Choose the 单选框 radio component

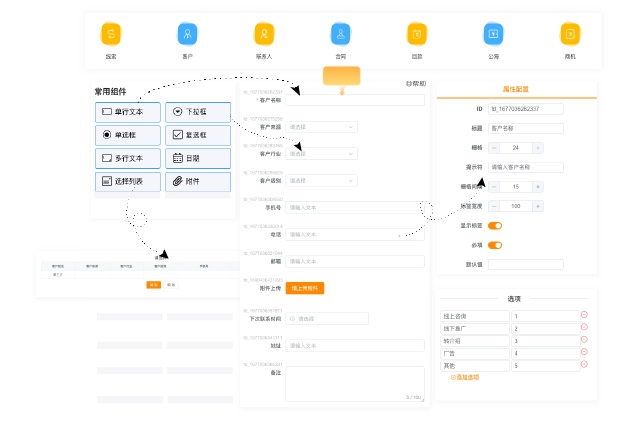coord(127,135)
